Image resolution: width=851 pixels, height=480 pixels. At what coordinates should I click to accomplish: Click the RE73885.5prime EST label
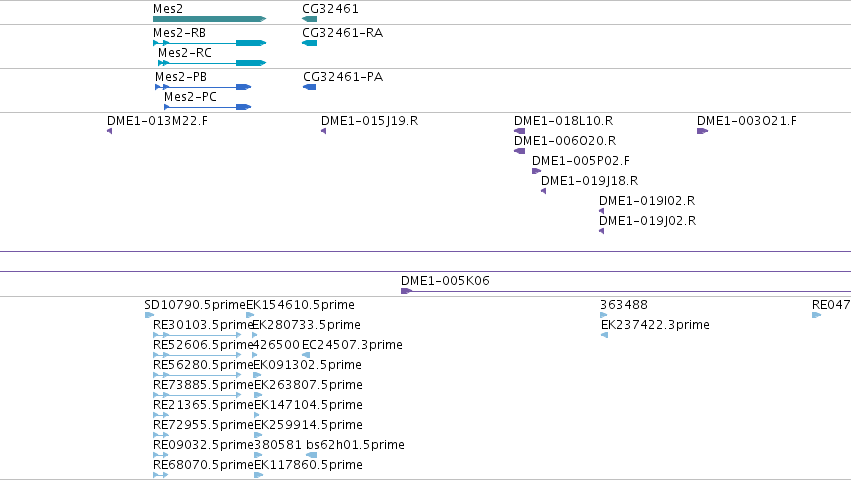(x=204, y=385)
